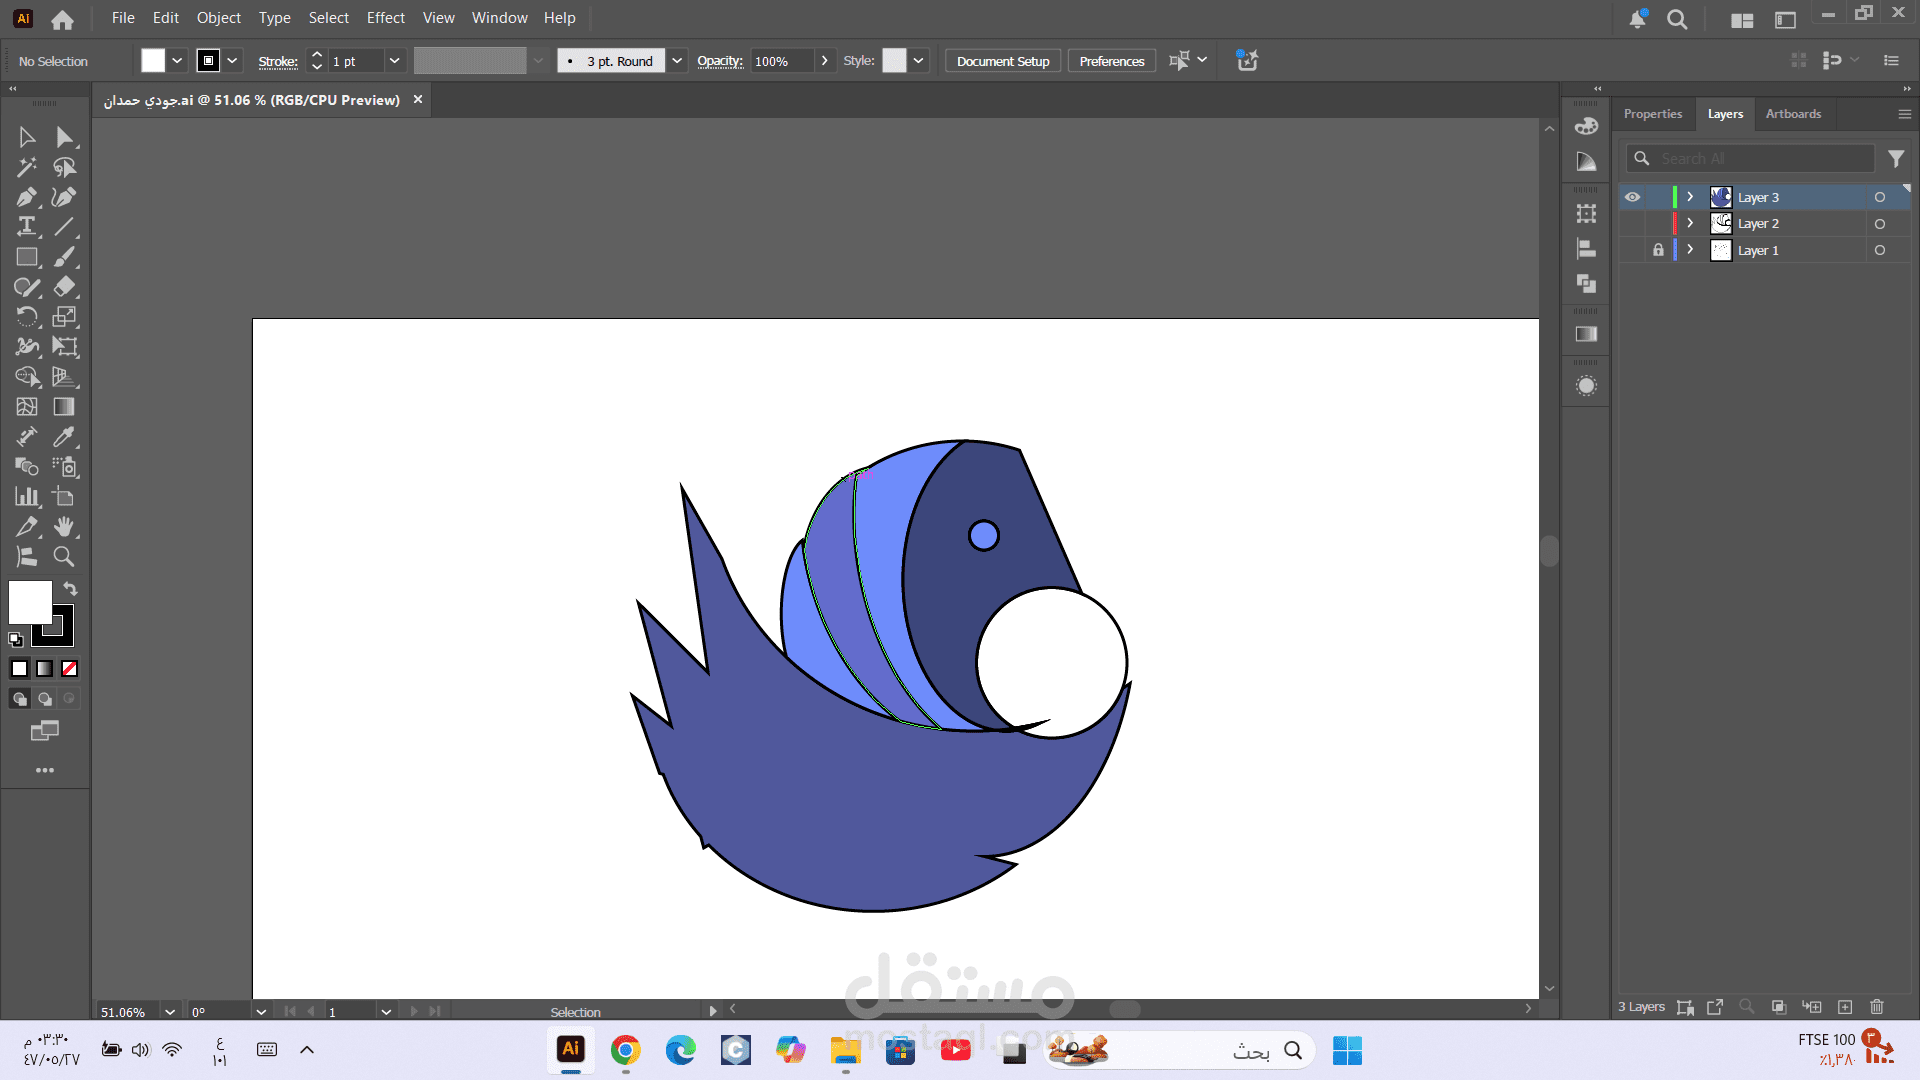This screenshot has width=1920, height=1080.
Task: Click the Document Setup button
Action: (x=1002, y=61)
